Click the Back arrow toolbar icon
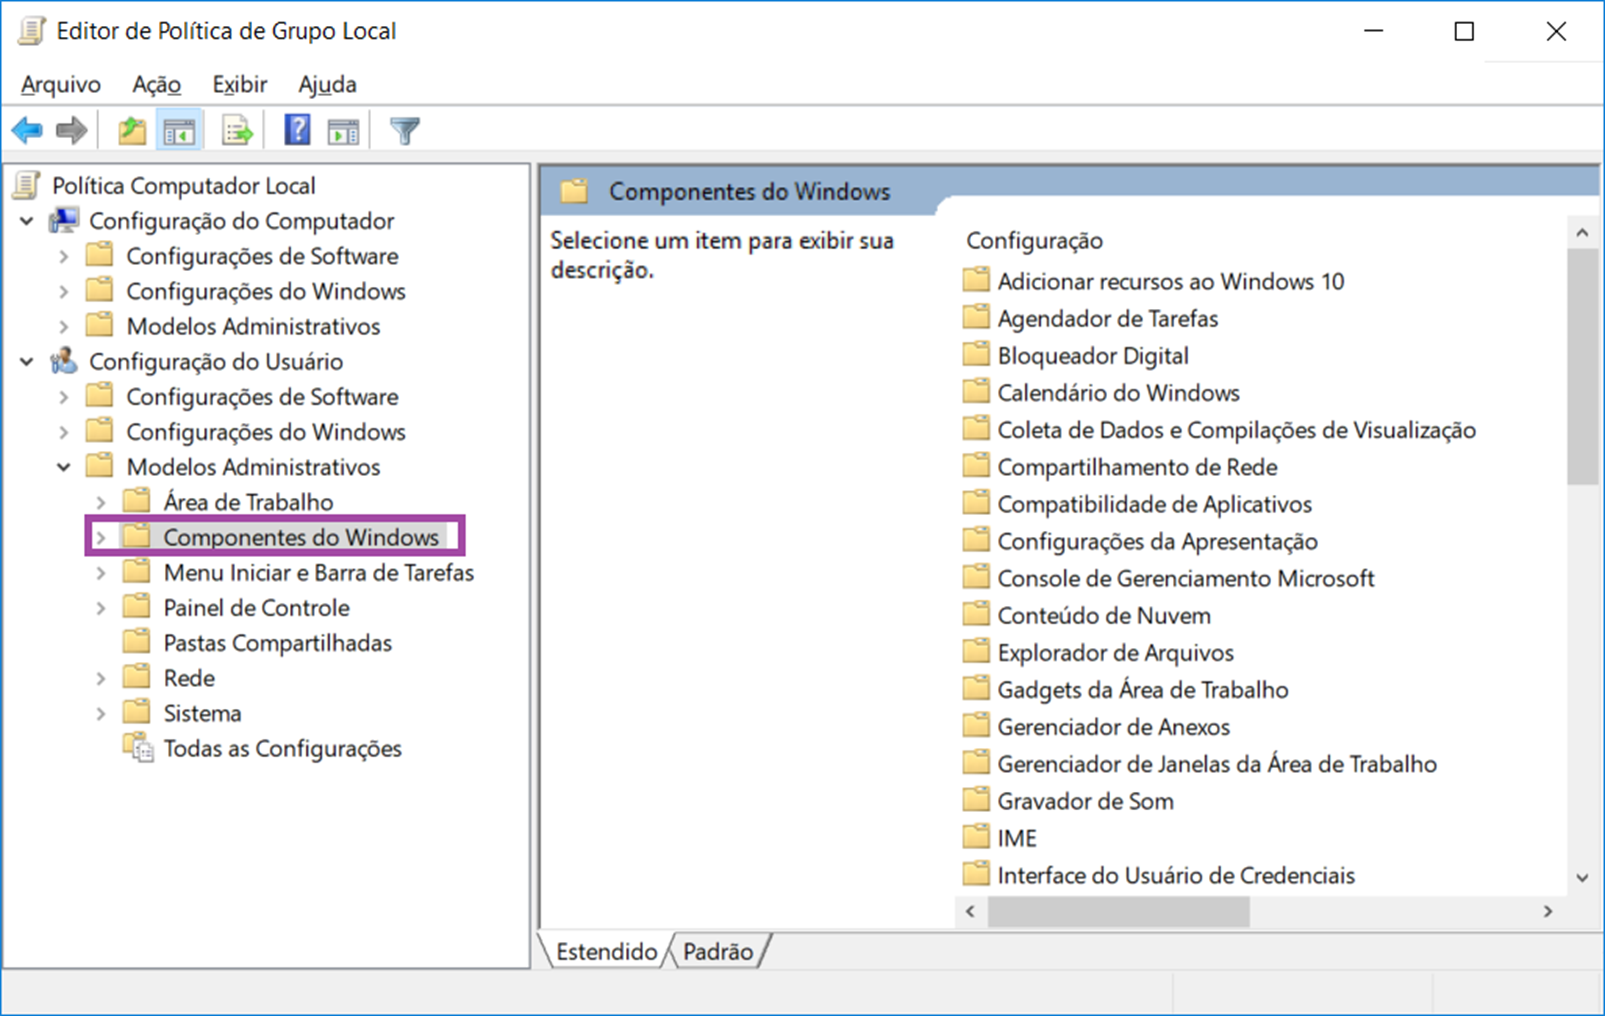This screenshot has height=1016, width=1605. (27, 130)
